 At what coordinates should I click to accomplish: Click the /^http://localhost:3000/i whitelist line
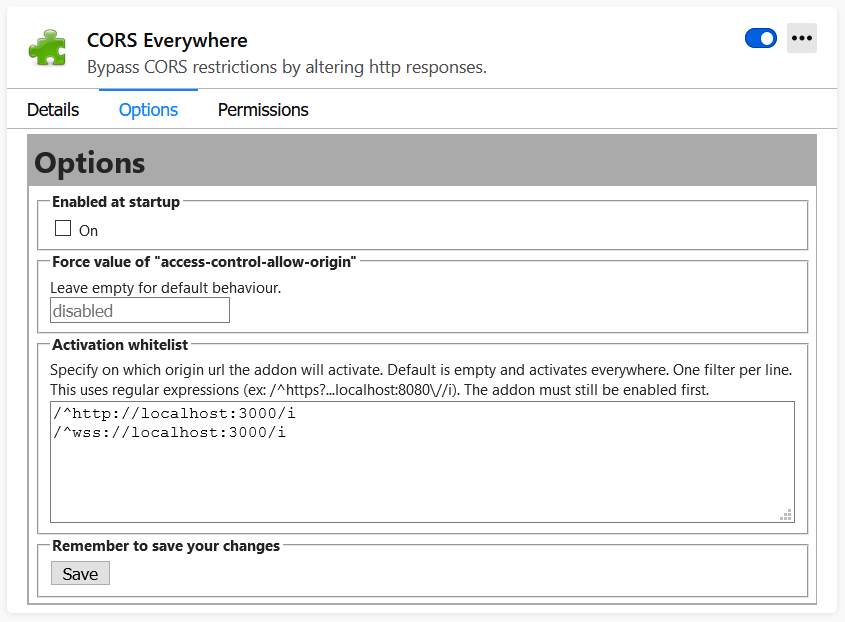coord(175,413)
